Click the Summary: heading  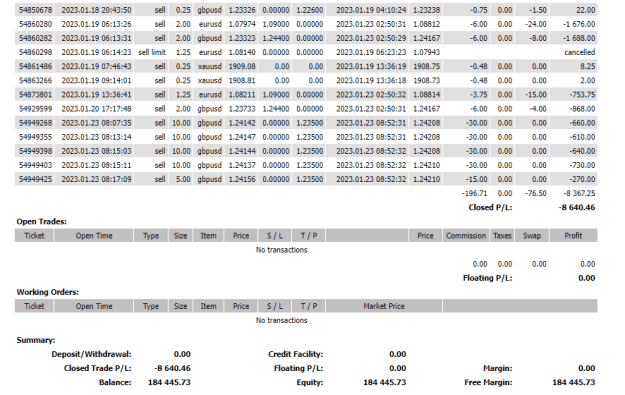click(35, 340)
